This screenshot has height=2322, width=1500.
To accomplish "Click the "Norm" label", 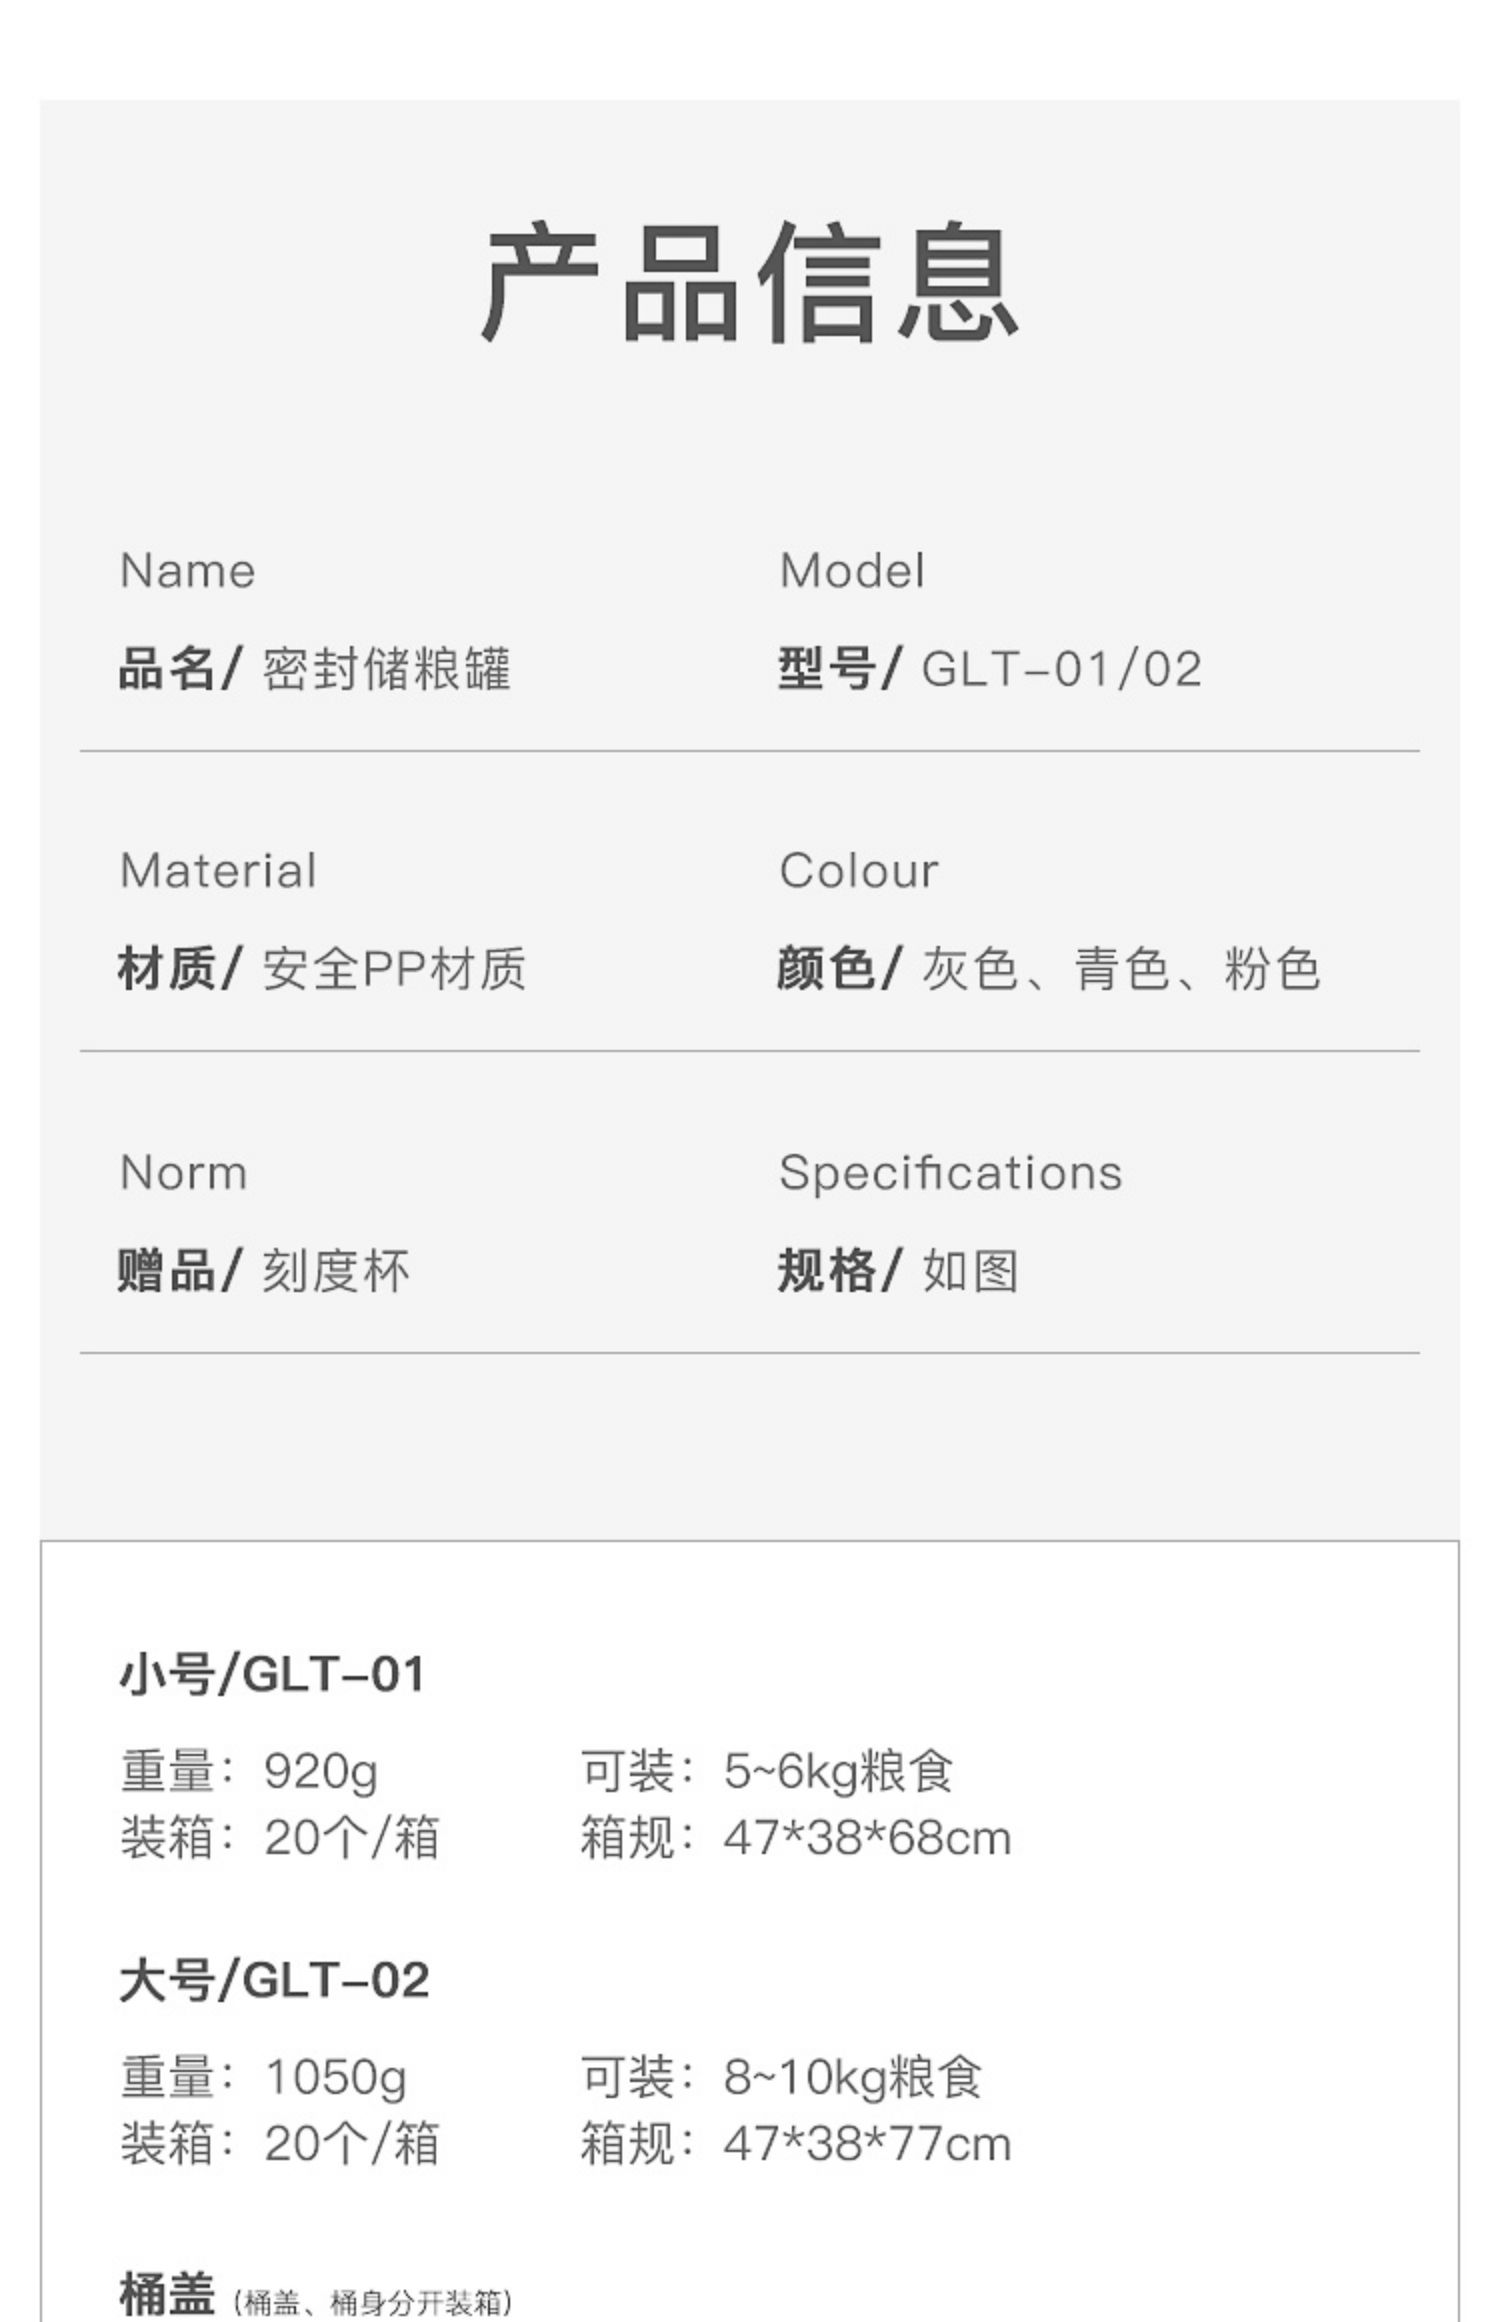I will (x=183, y=1173).
